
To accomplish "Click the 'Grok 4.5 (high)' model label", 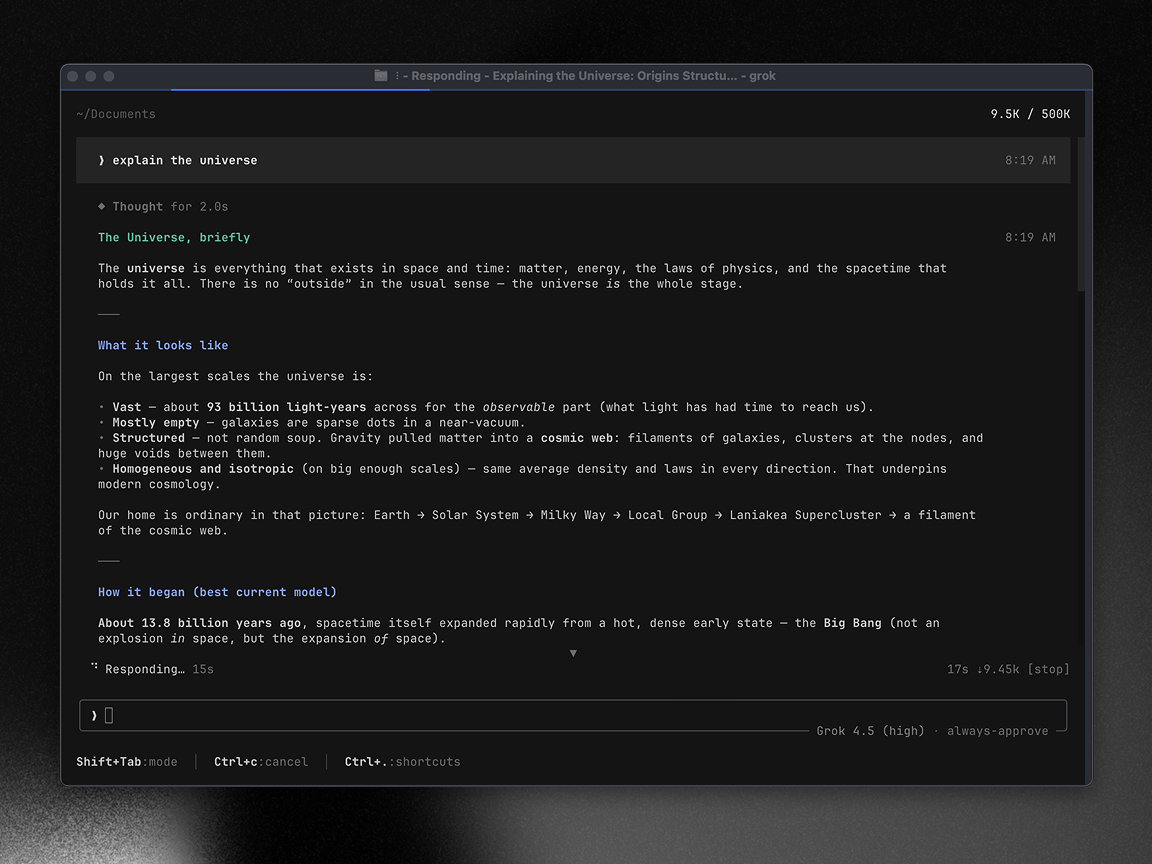I will [x=871, y=731].
